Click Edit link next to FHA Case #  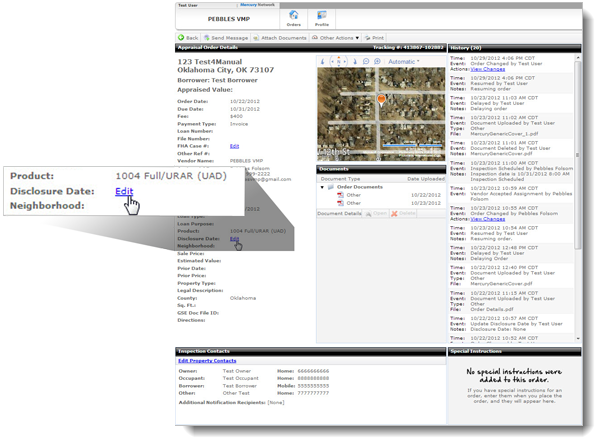[x=234, y=146]
